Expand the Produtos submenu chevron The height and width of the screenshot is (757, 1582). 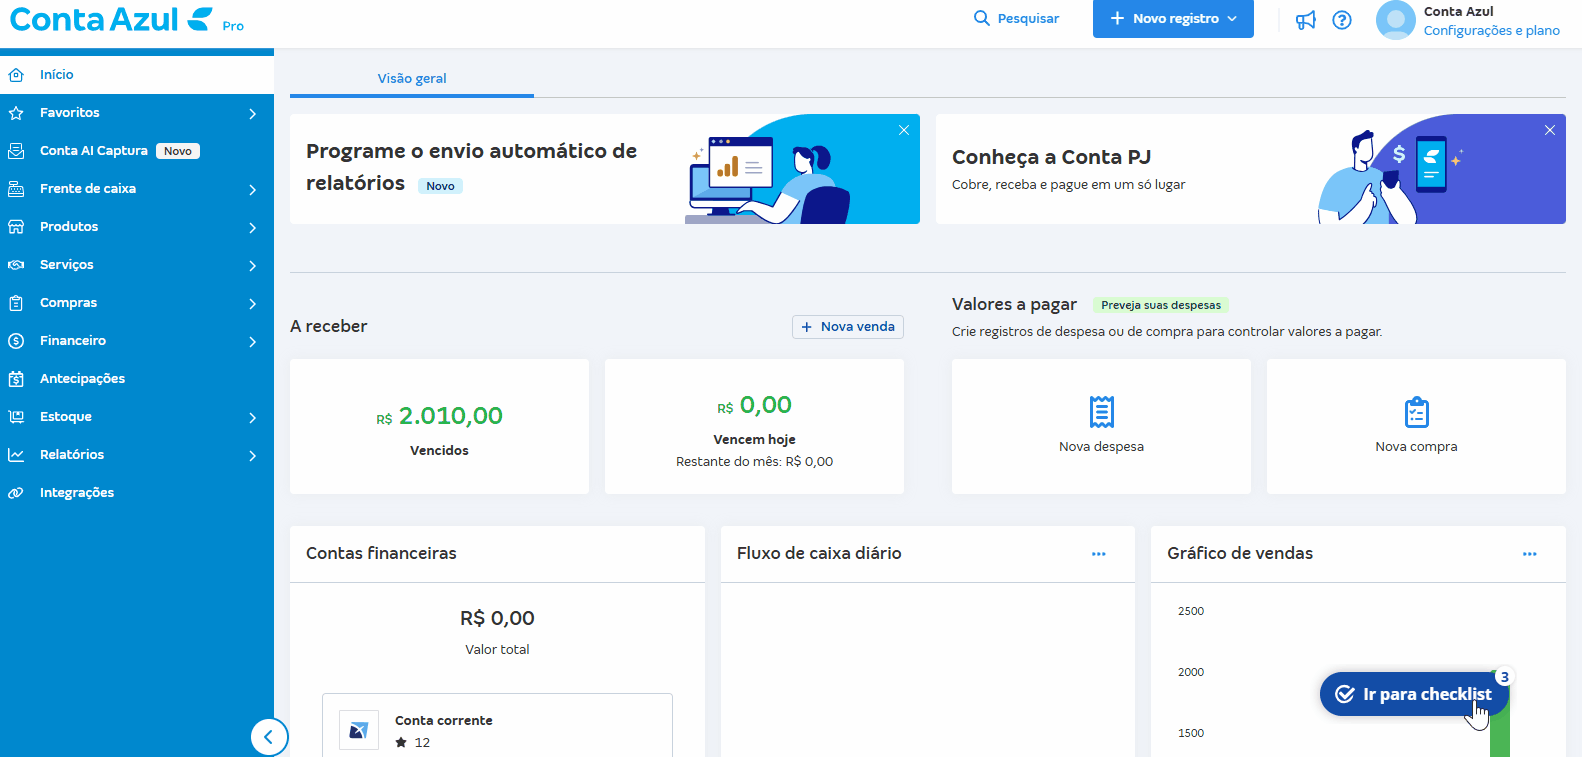(x=253, y=228)
